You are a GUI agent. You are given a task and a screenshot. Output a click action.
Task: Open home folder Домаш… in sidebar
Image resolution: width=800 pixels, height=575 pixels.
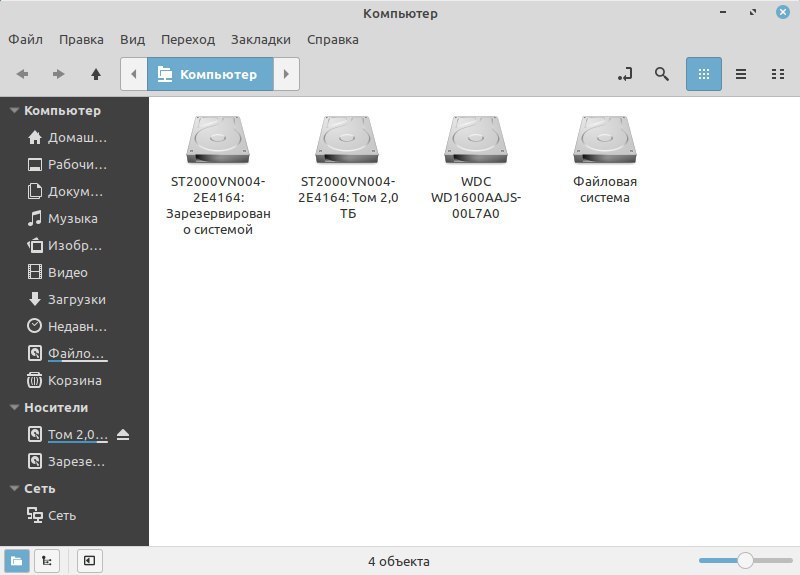click(74, 138)
